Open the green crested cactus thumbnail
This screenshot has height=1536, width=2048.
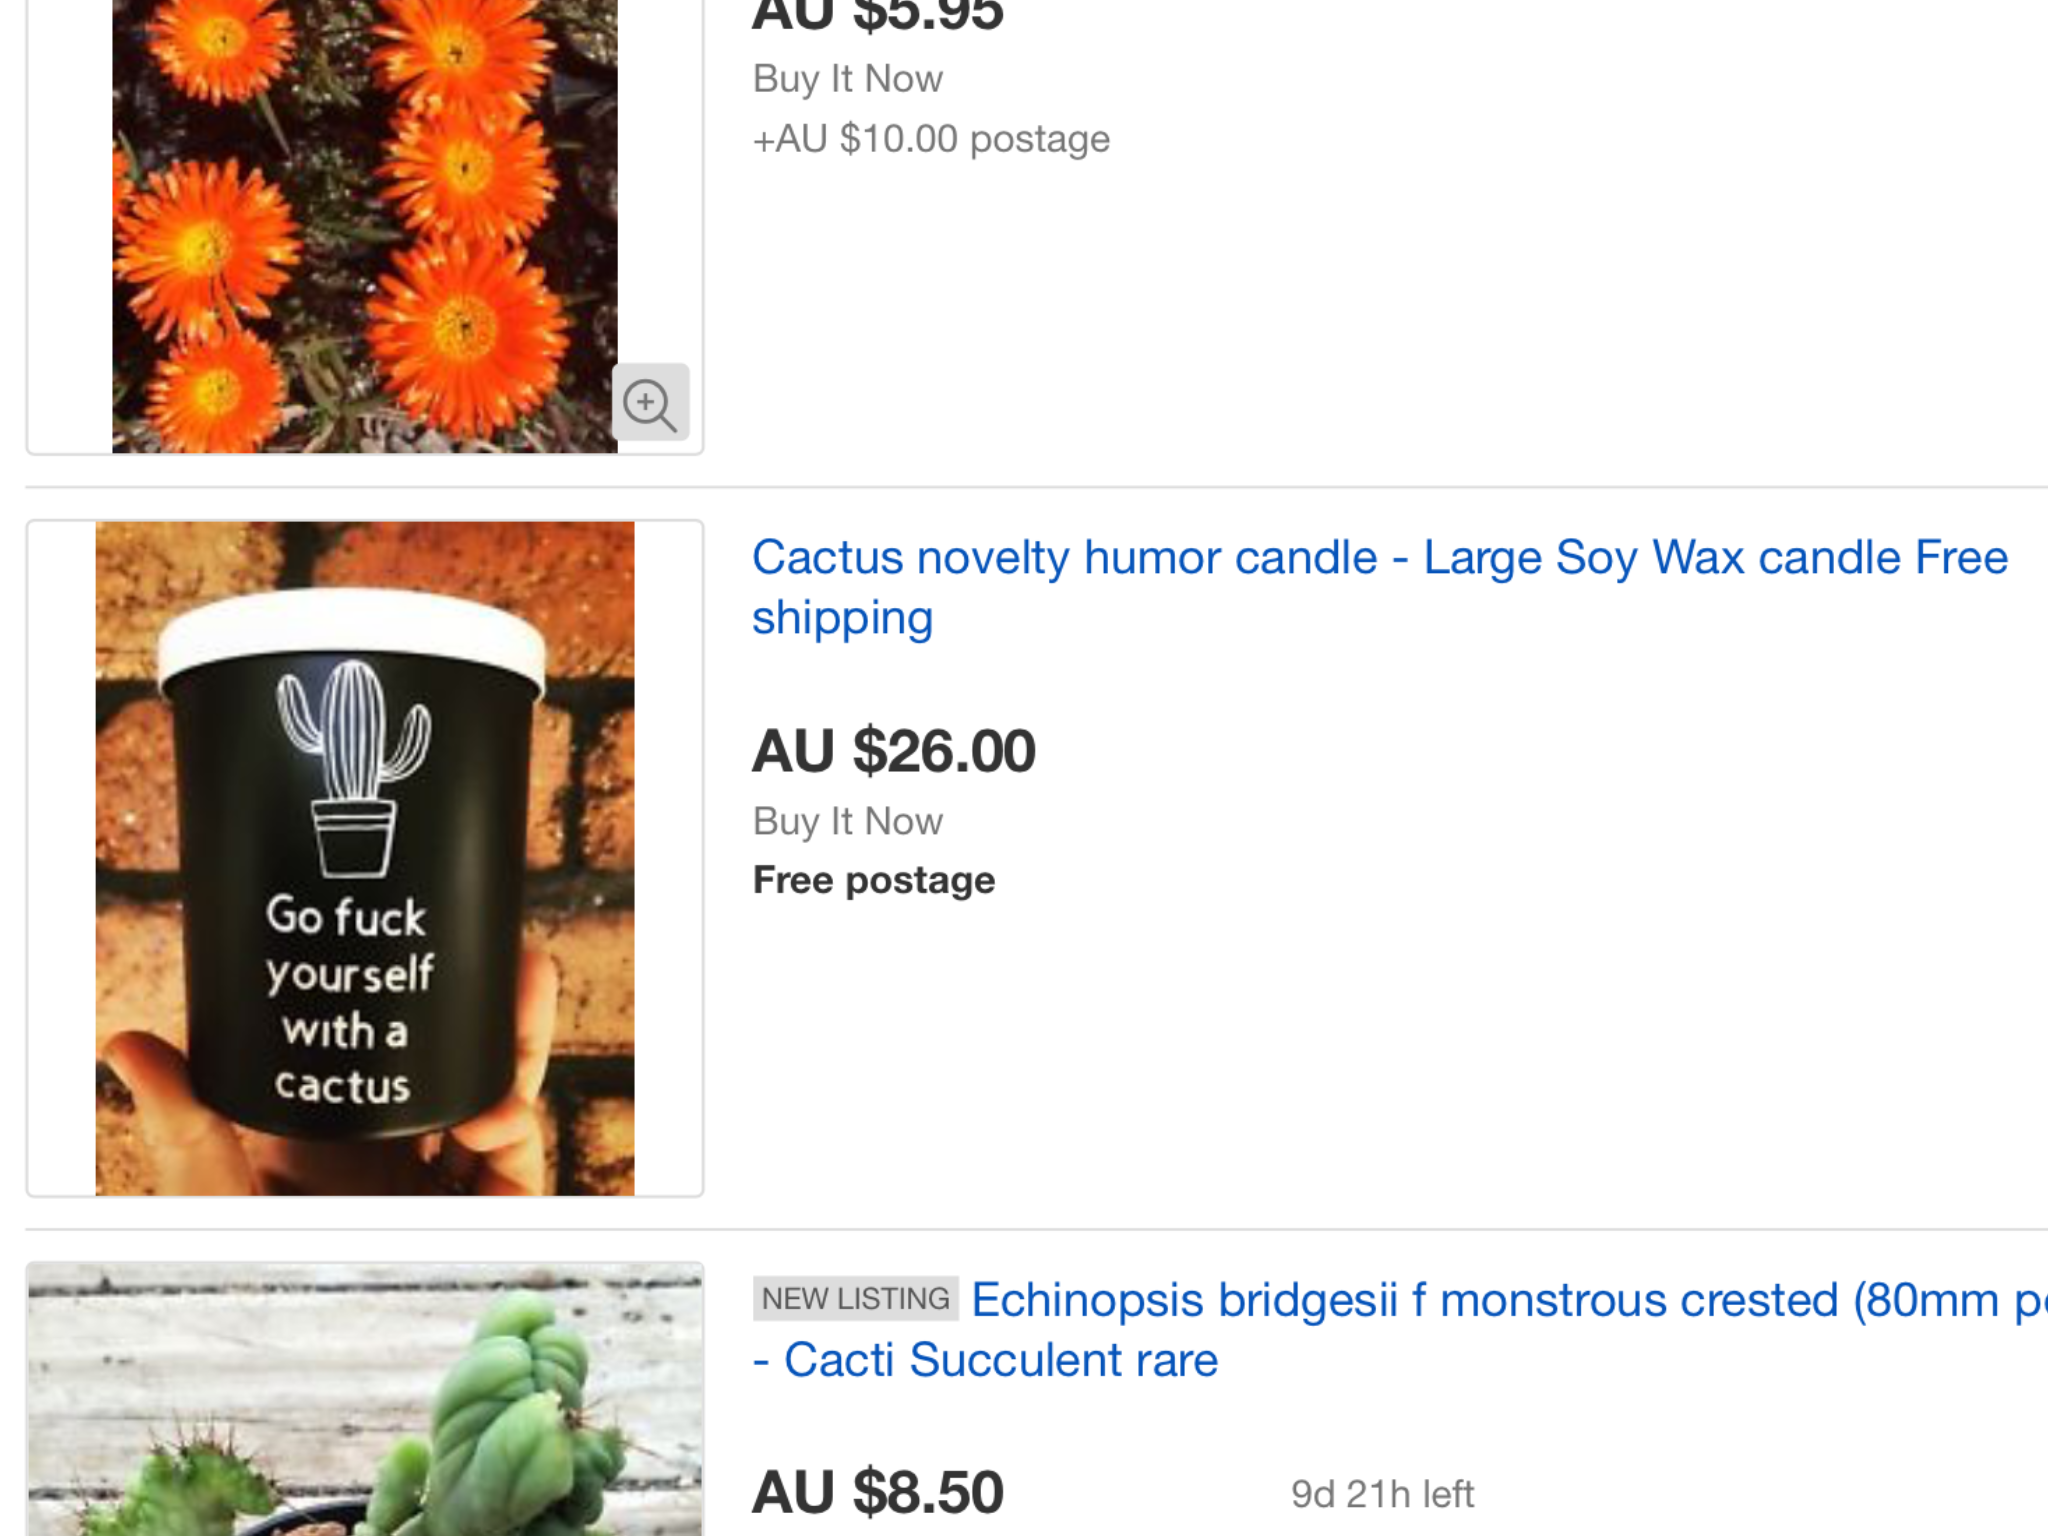point(365,1399)
